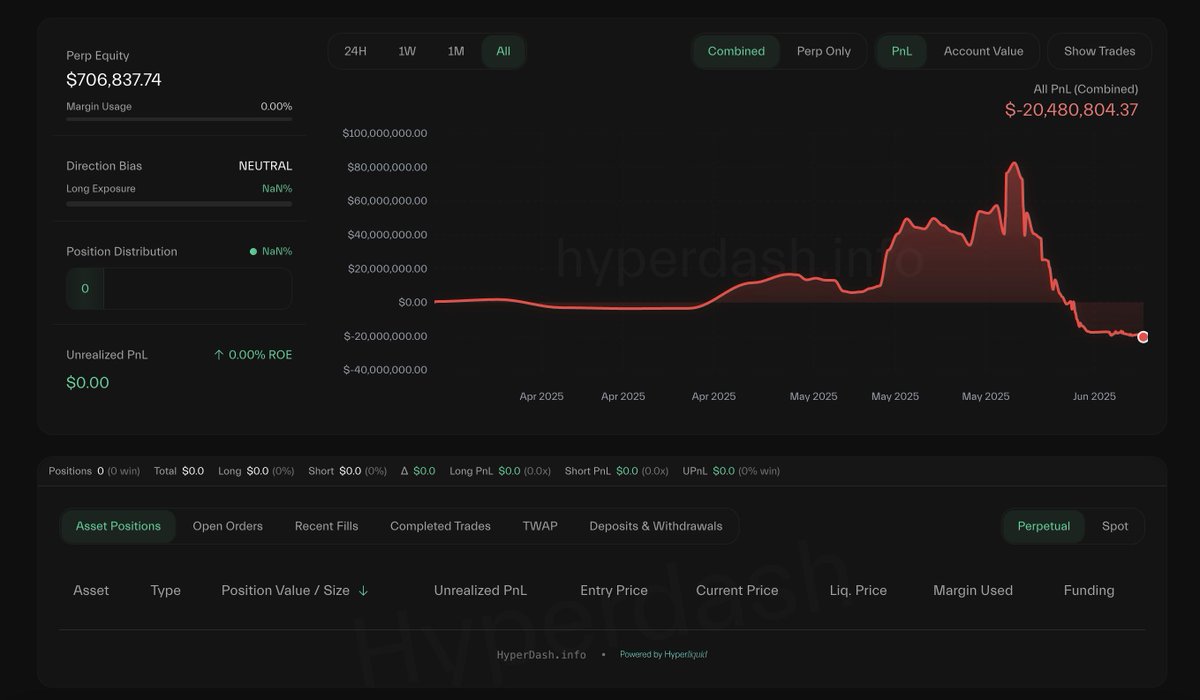Click the Liq. Price column header

858,591
